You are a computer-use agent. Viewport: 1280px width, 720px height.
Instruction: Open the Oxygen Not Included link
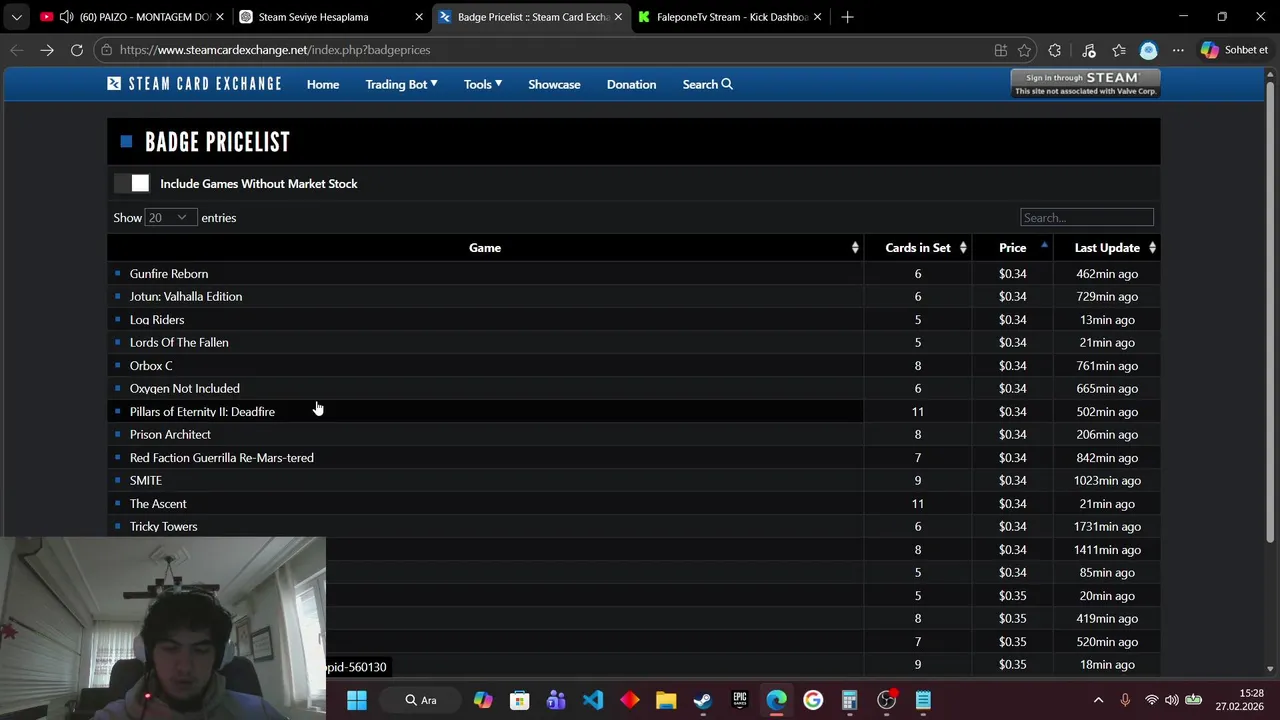185,388
